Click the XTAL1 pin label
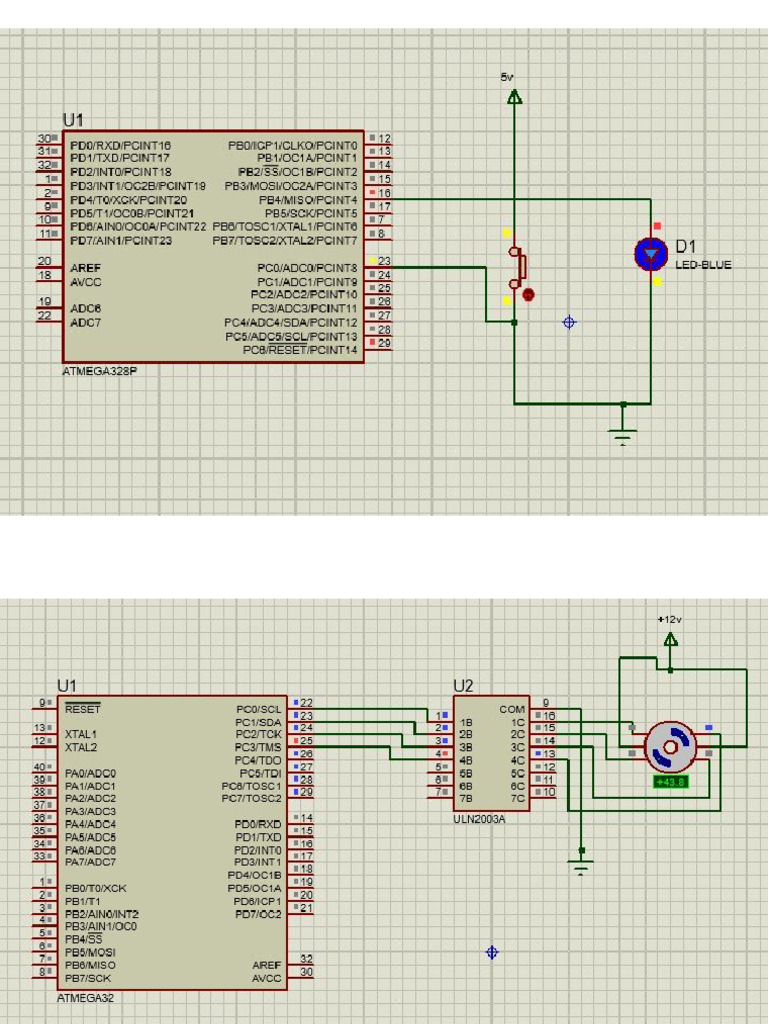768x1024 pixels. coord(81,734)
